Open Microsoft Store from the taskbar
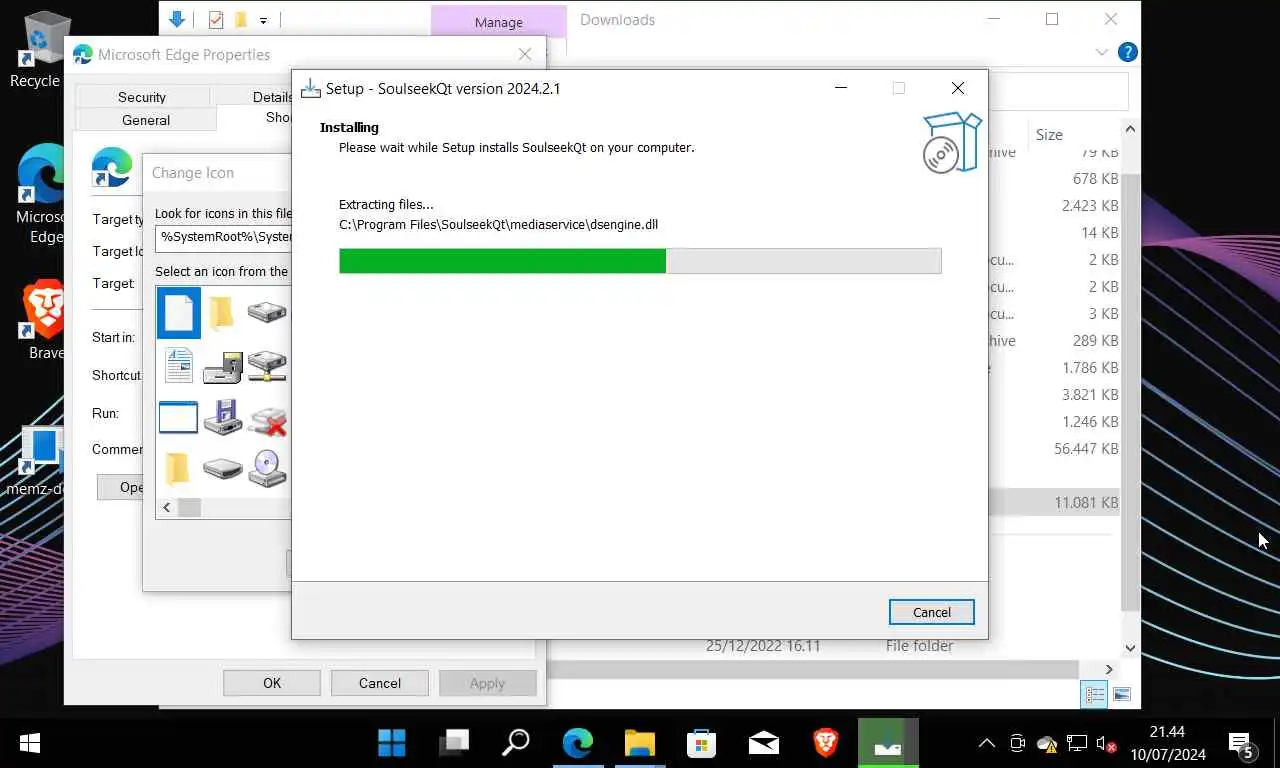The width and height of the screenshot is (1280, 768). tap(701, 743)
